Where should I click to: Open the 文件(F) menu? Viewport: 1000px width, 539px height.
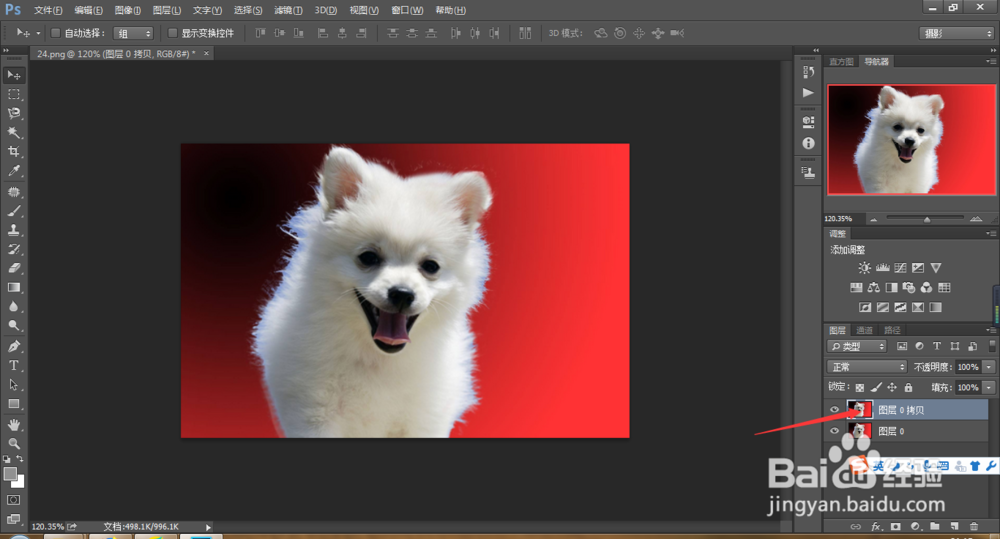tap(48, 10)
